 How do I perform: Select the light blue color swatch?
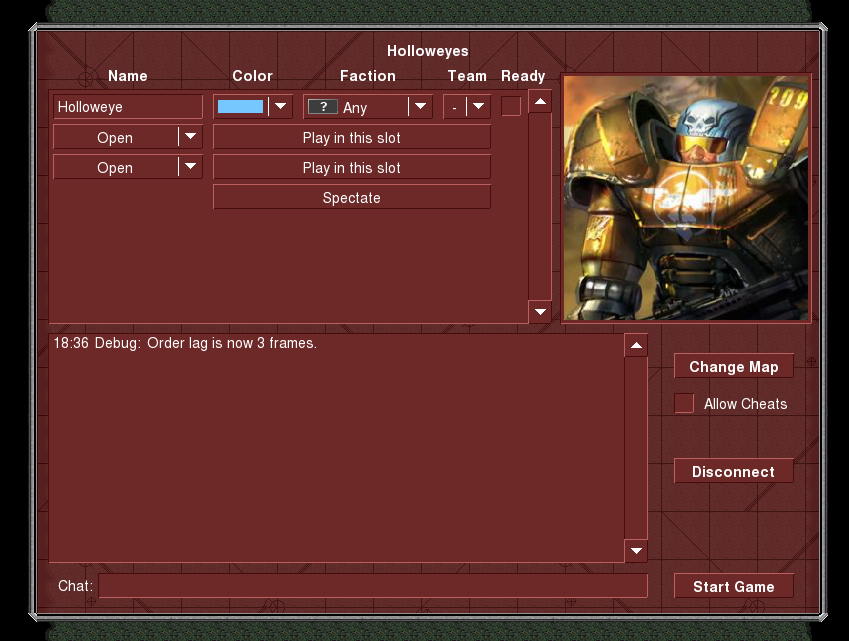[x=240, y=107]
